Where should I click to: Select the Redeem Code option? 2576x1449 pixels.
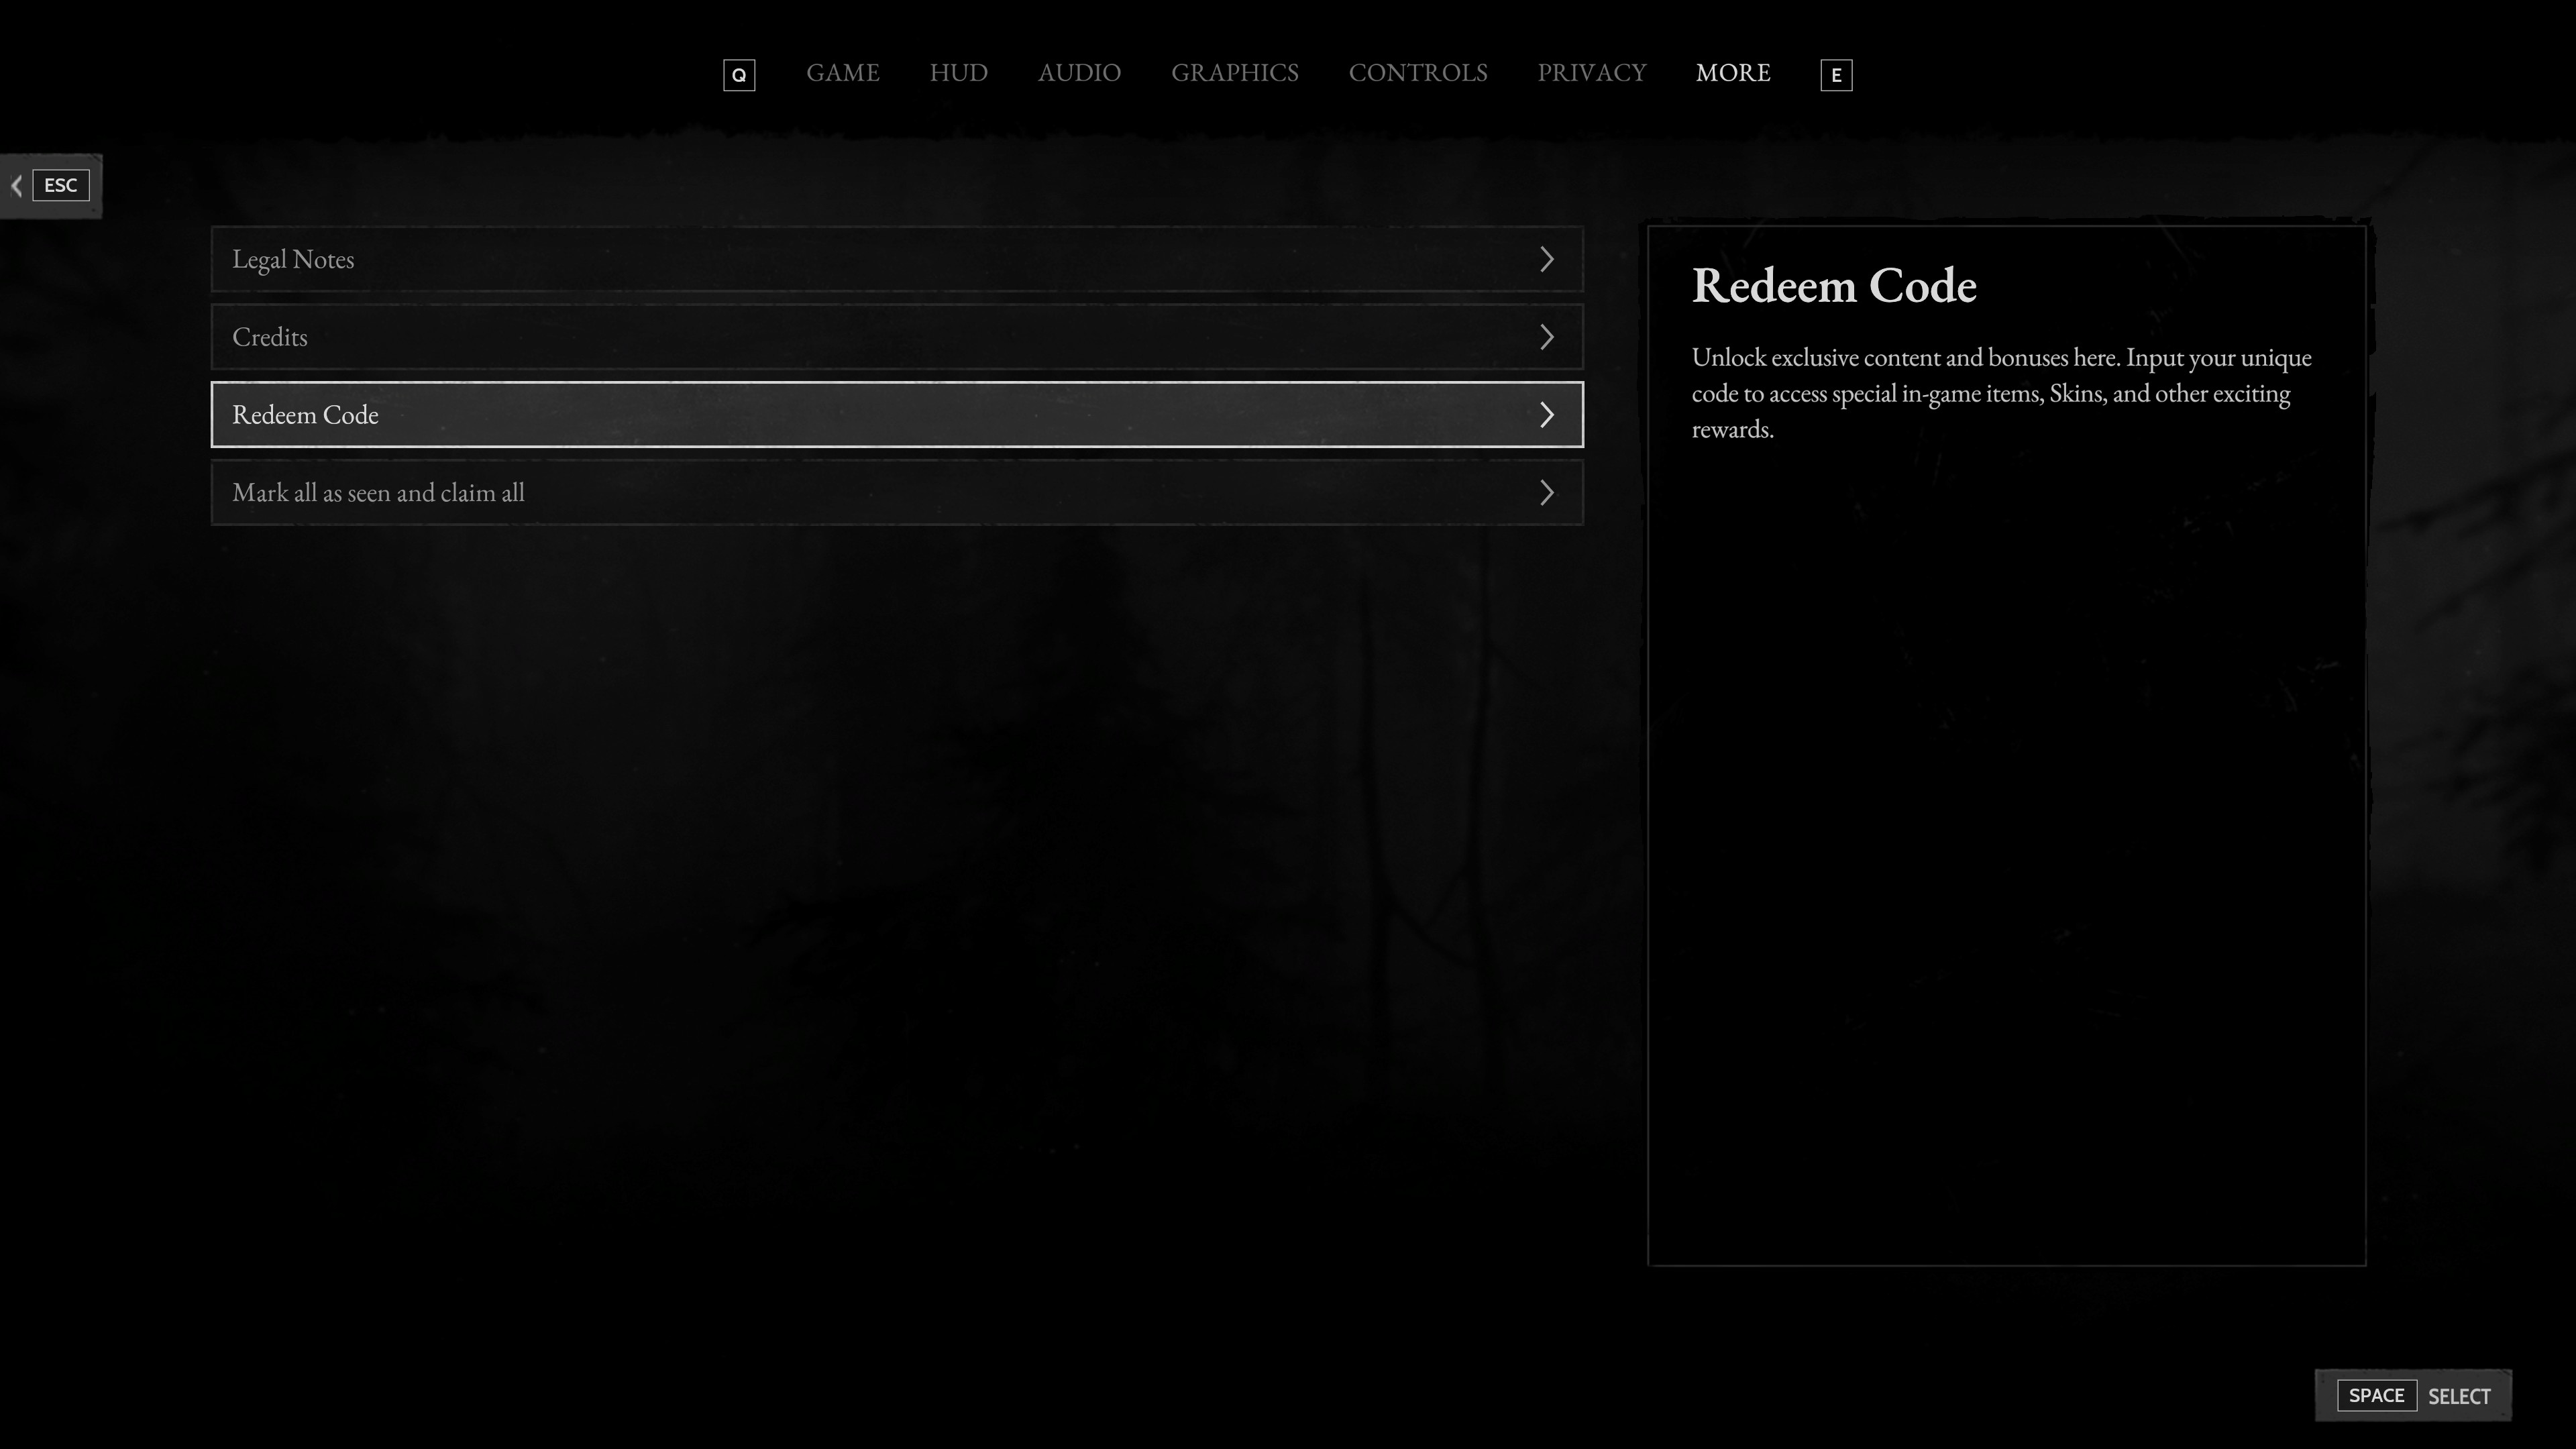(x=897, y=414)
